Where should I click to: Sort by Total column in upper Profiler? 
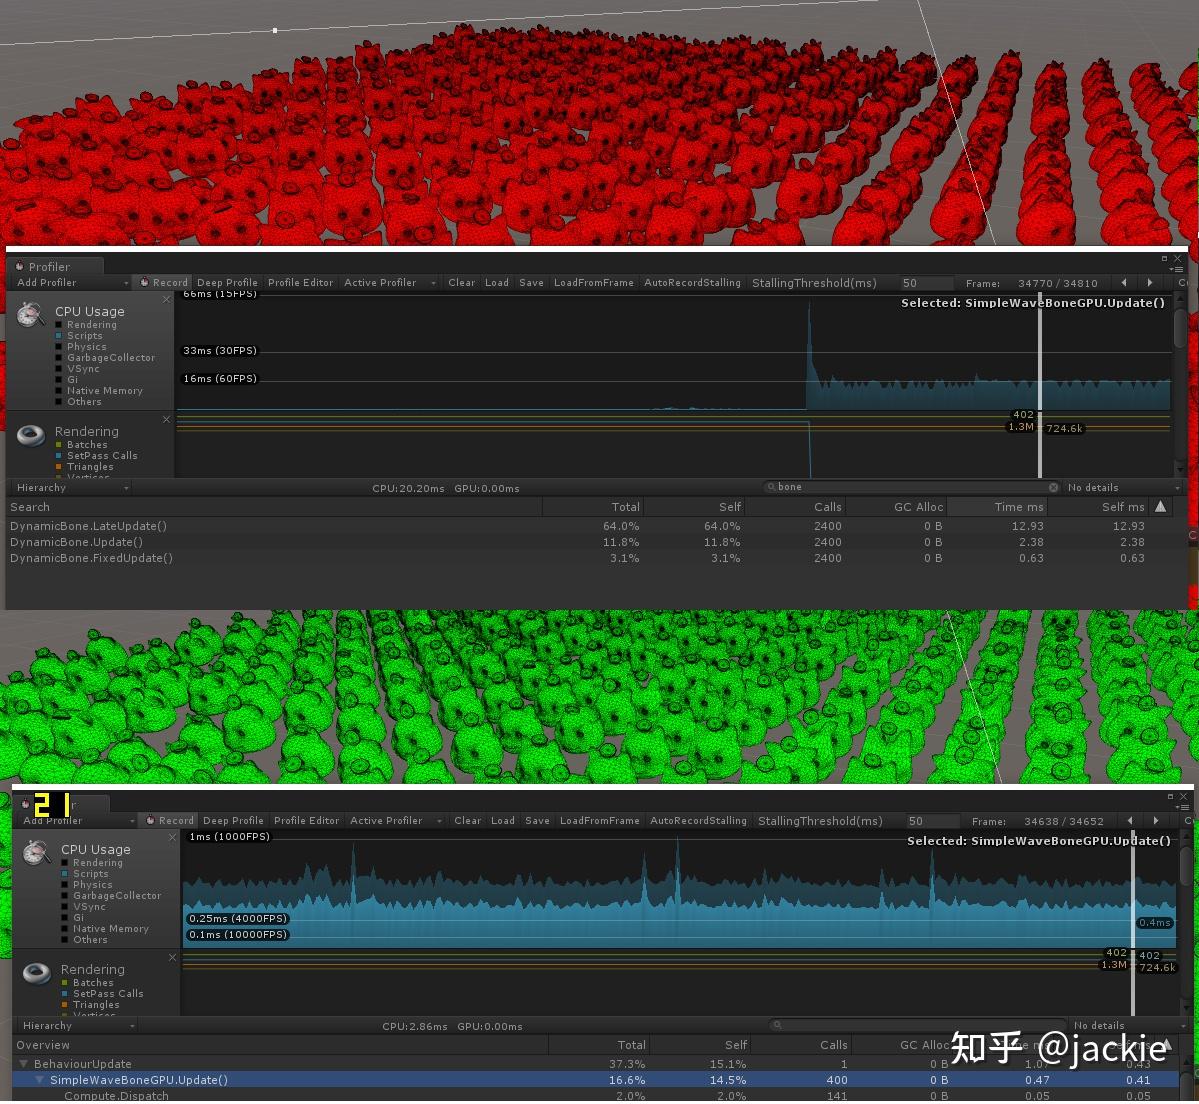point(593,506)
